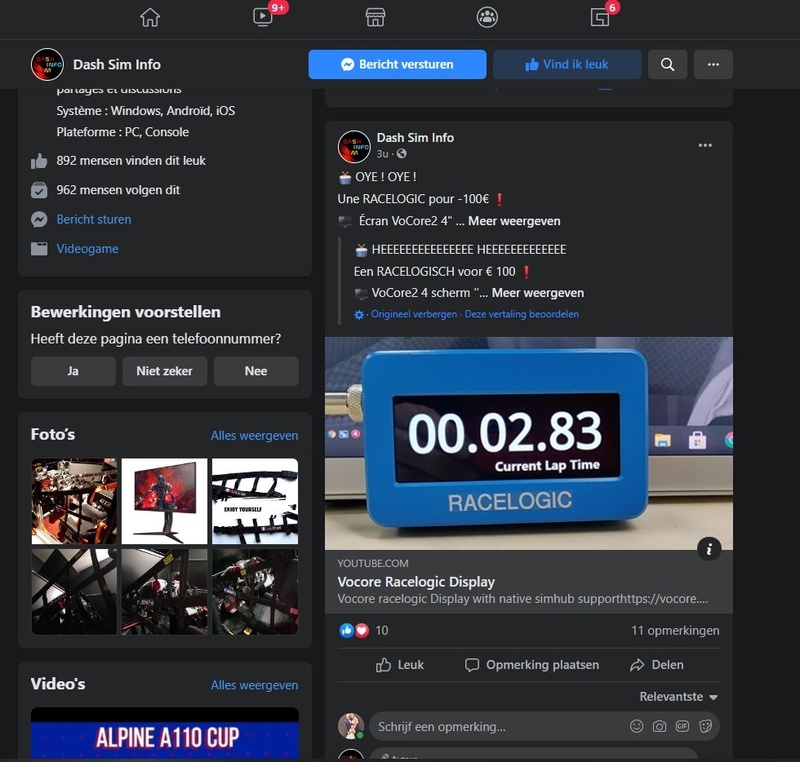Focus the Schrijf een opmerking field

tap(544, 726)
